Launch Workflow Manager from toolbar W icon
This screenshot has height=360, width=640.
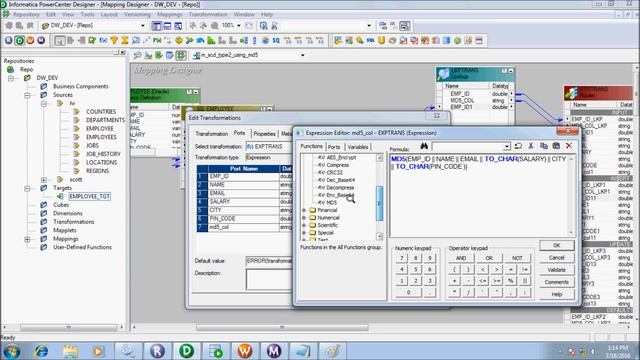pyautogui.click(x=30, y=40)
